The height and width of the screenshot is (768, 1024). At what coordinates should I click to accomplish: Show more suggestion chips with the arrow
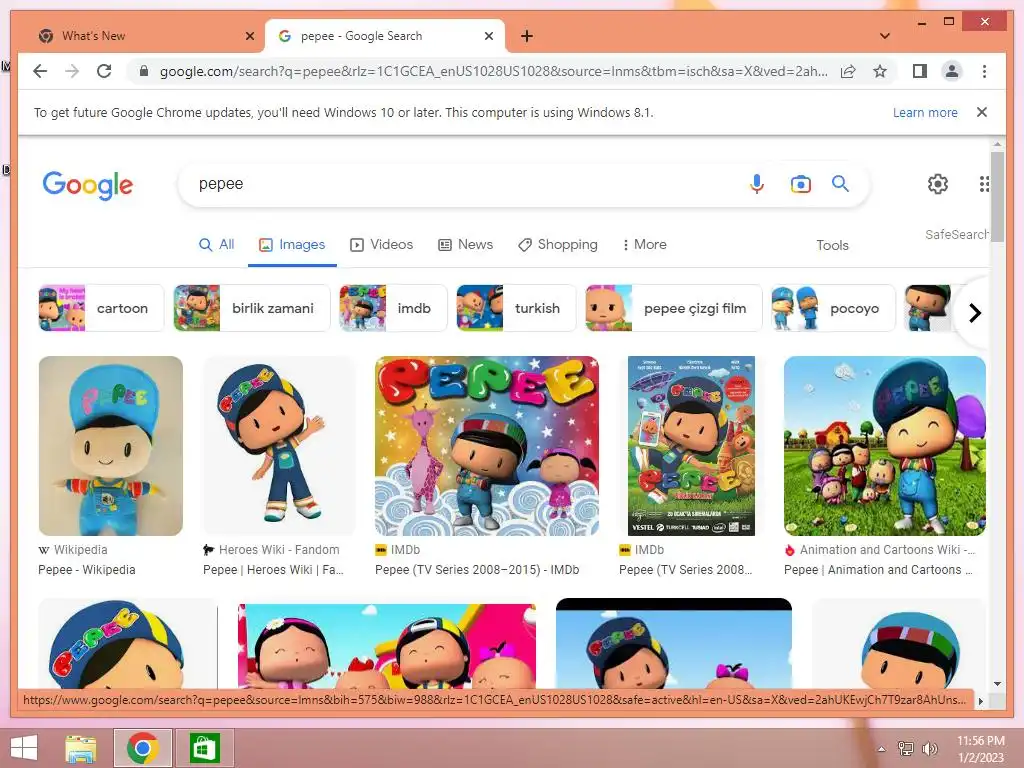(x=974, y=313)
